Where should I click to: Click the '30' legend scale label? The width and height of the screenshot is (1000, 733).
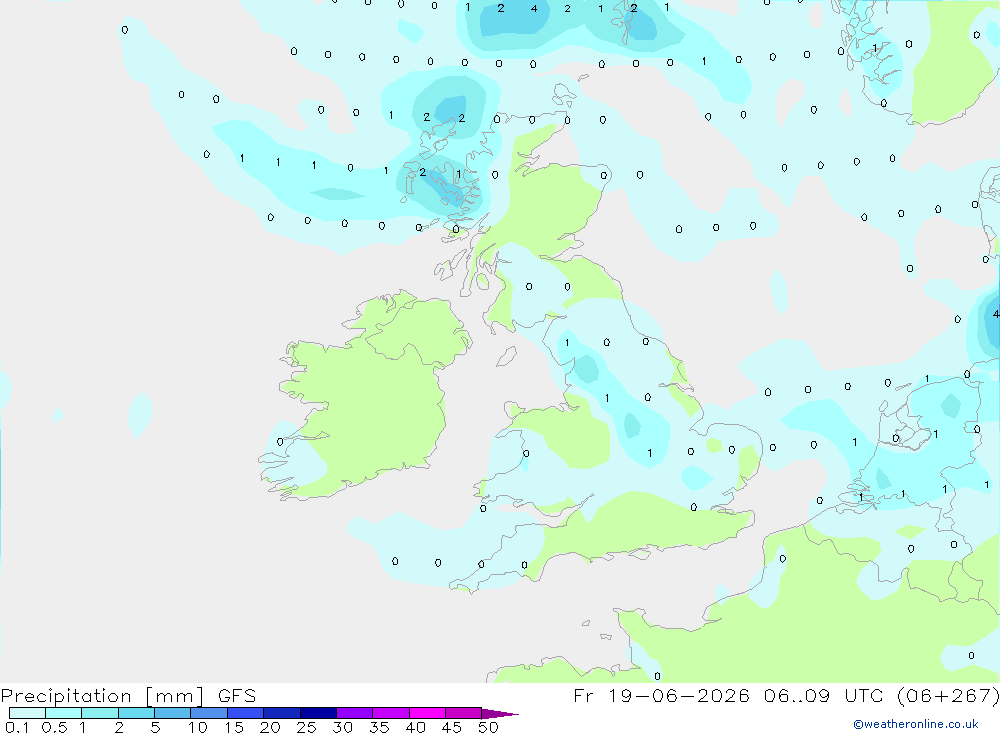click(x=342, y=727)
